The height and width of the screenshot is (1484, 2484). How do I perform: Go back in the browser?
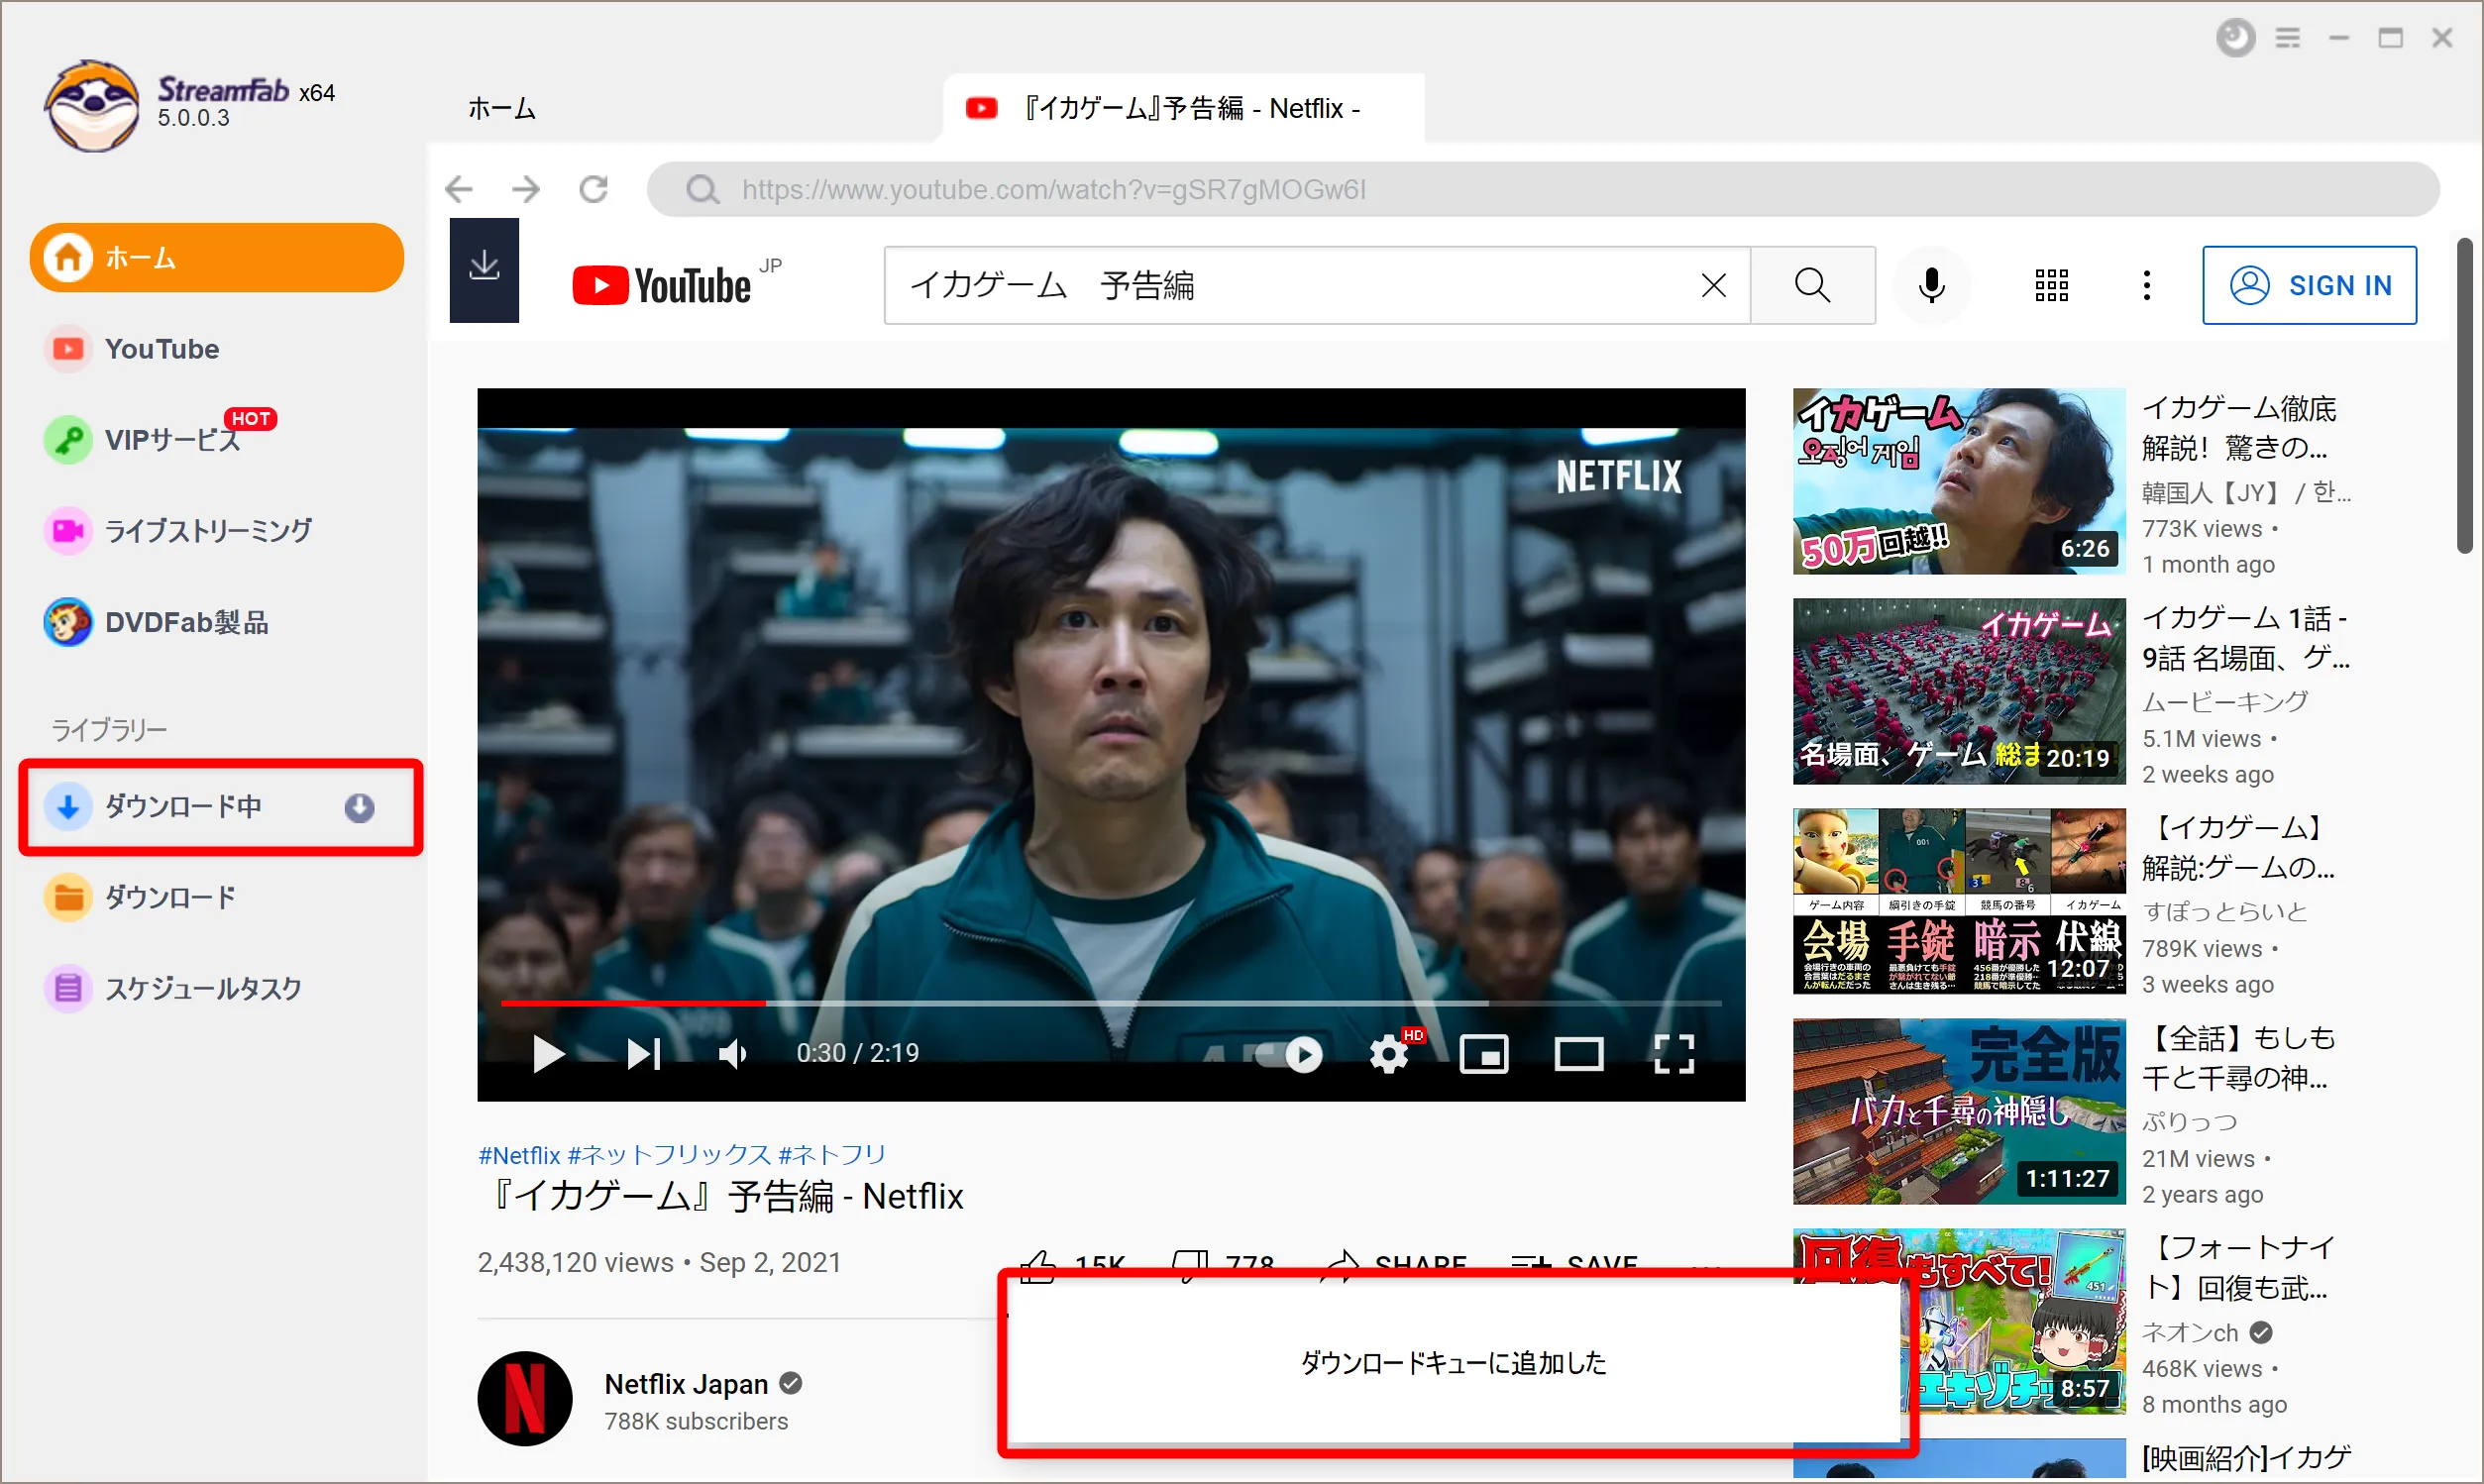pos(459,189)
